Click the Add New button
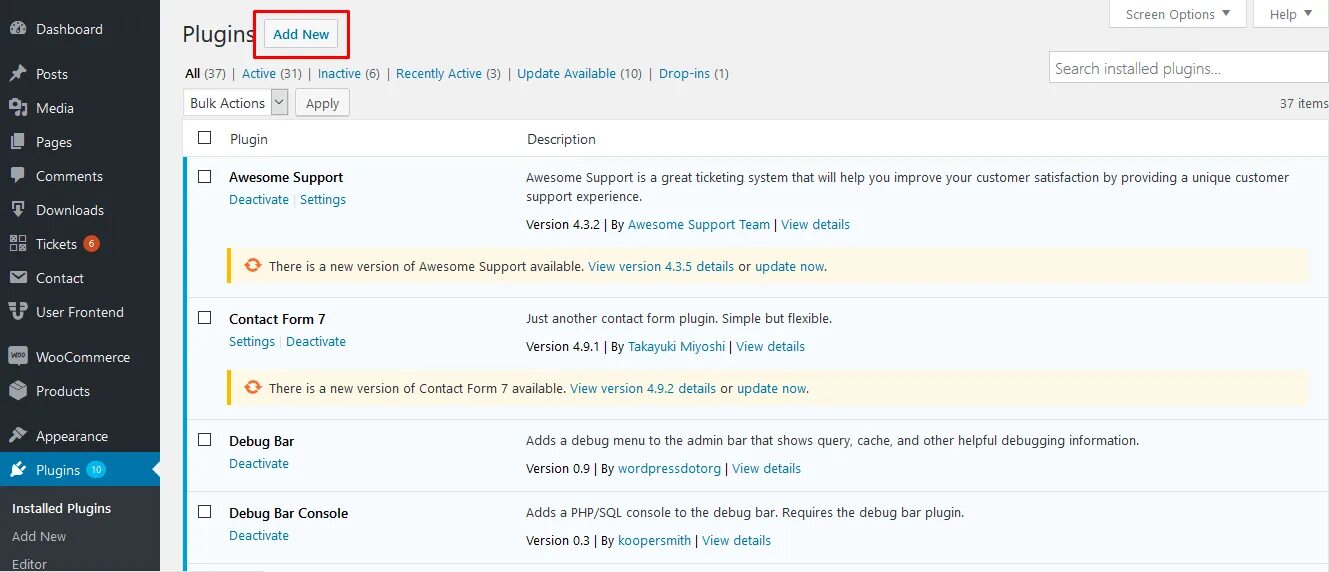This screenshot has width=1329, height=572. click(x=301, y=34)
